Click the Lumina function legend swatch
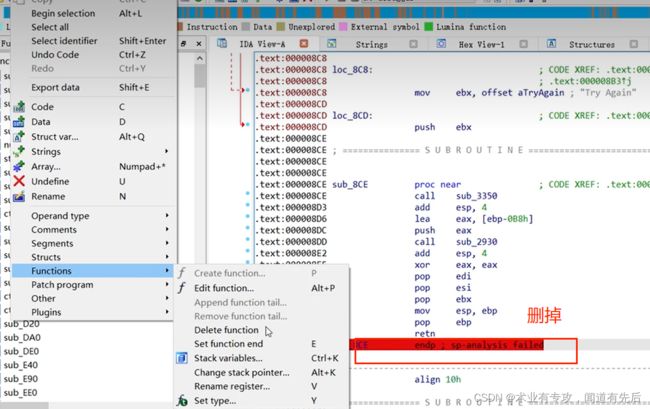This screenshot has width=650, height=409. (x=429, y=27)
